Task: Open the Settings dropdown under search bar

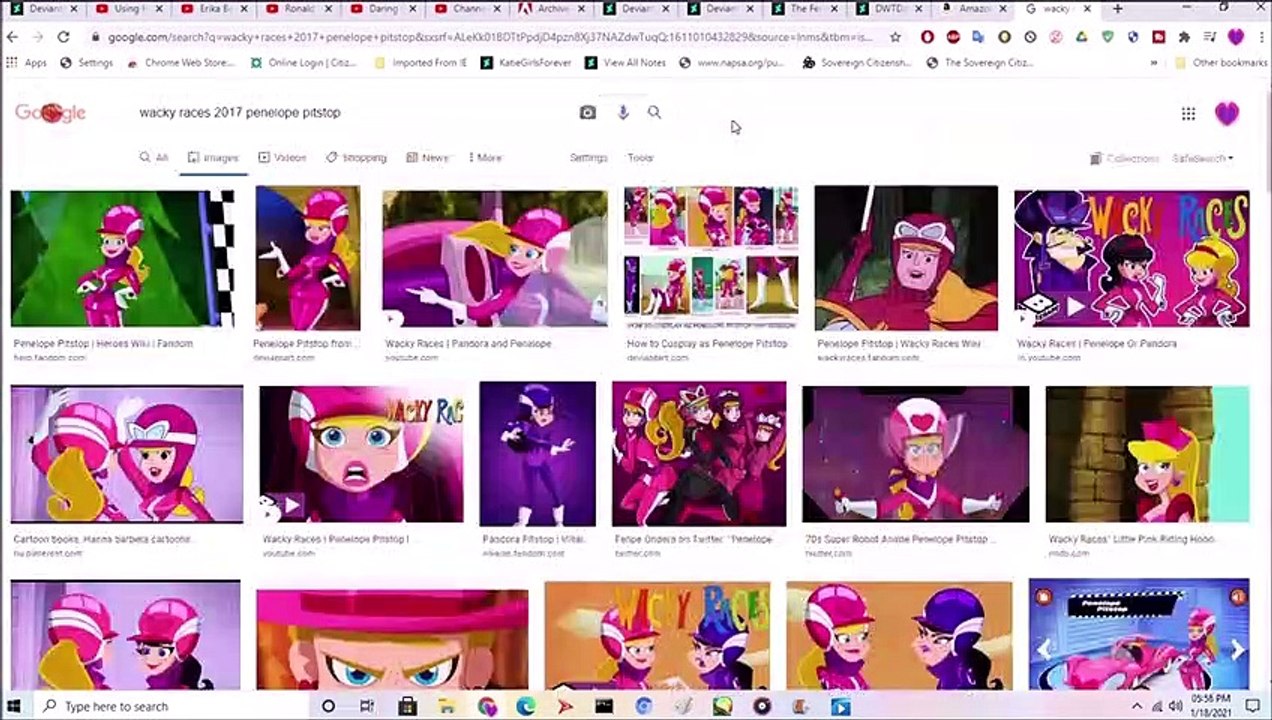Action: click(588, 158)
